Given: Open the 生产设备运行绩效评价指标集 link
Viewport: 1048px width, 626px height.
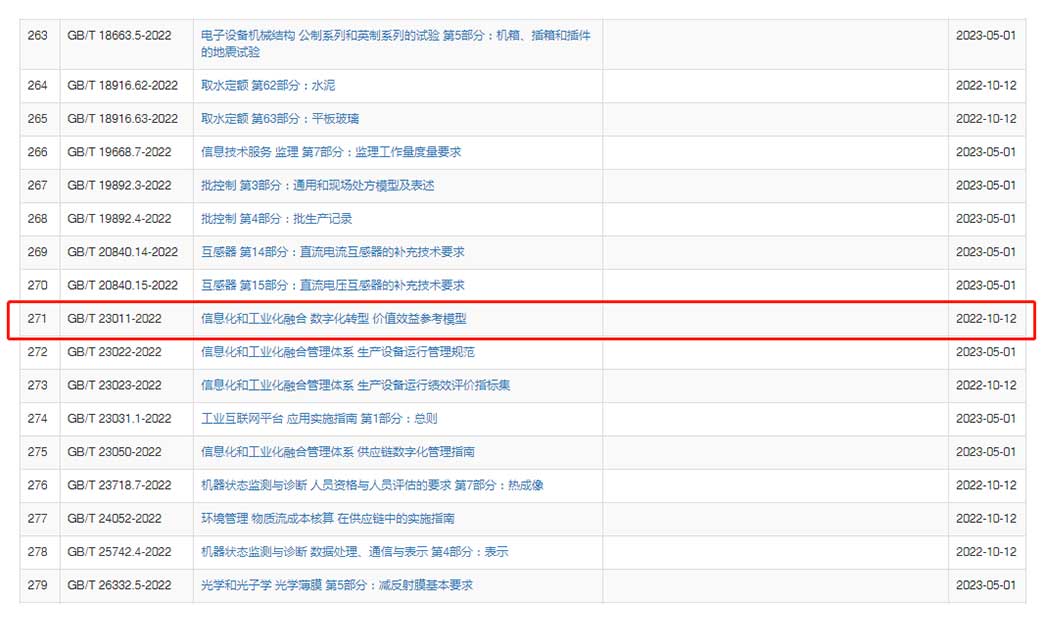Looking at the screenshot, I should click(x=355, y=385).
